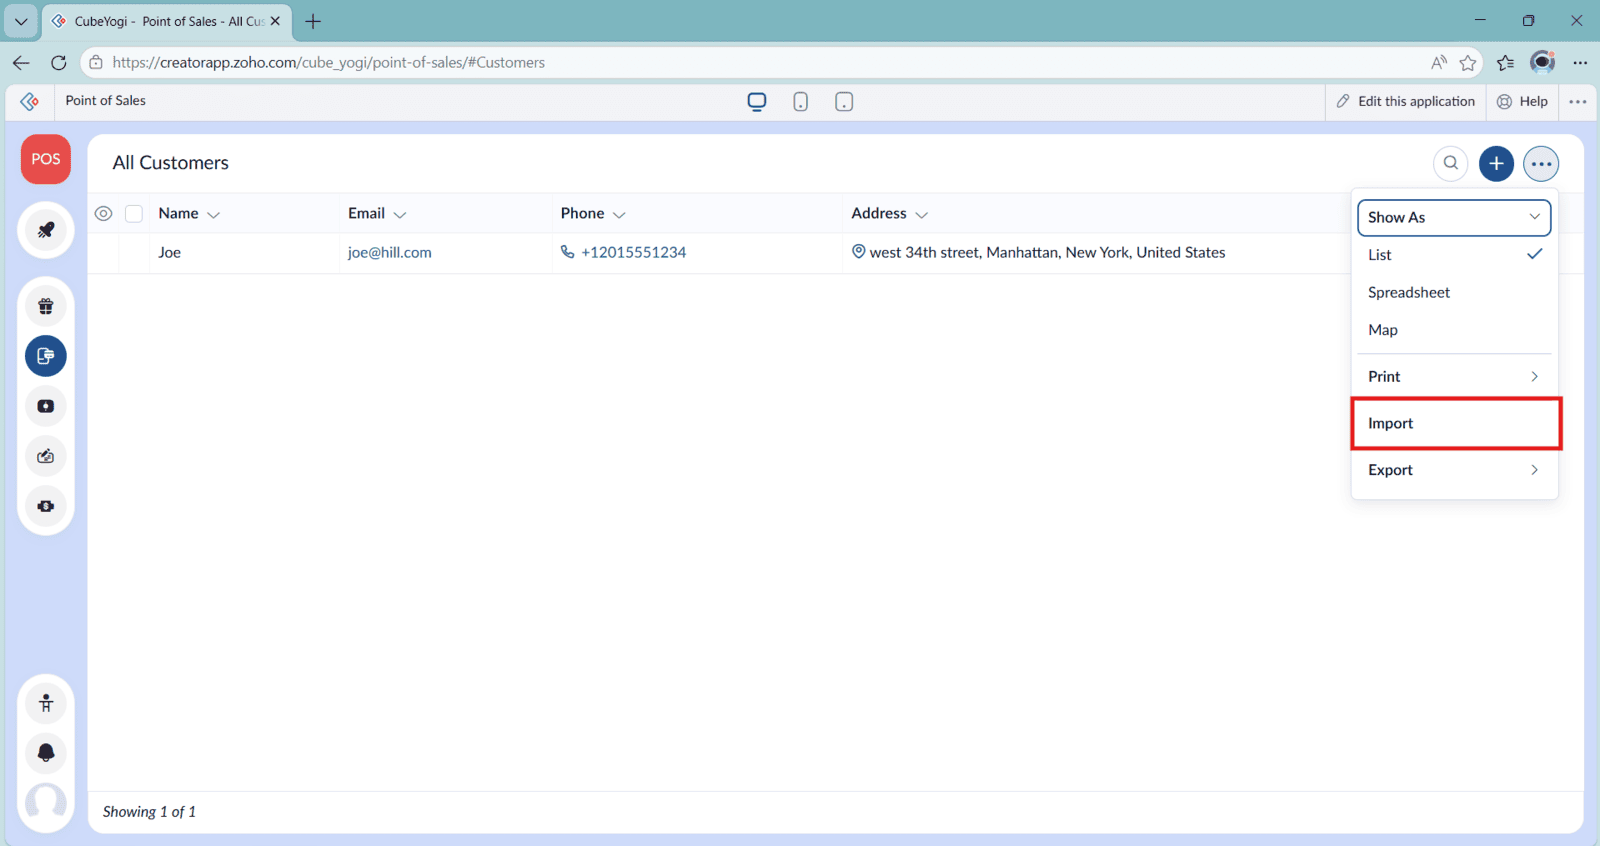This screenshot has width=1600, height=846.
Task: Expand the Name column dropdown arrow
Action: pos(213,215)
